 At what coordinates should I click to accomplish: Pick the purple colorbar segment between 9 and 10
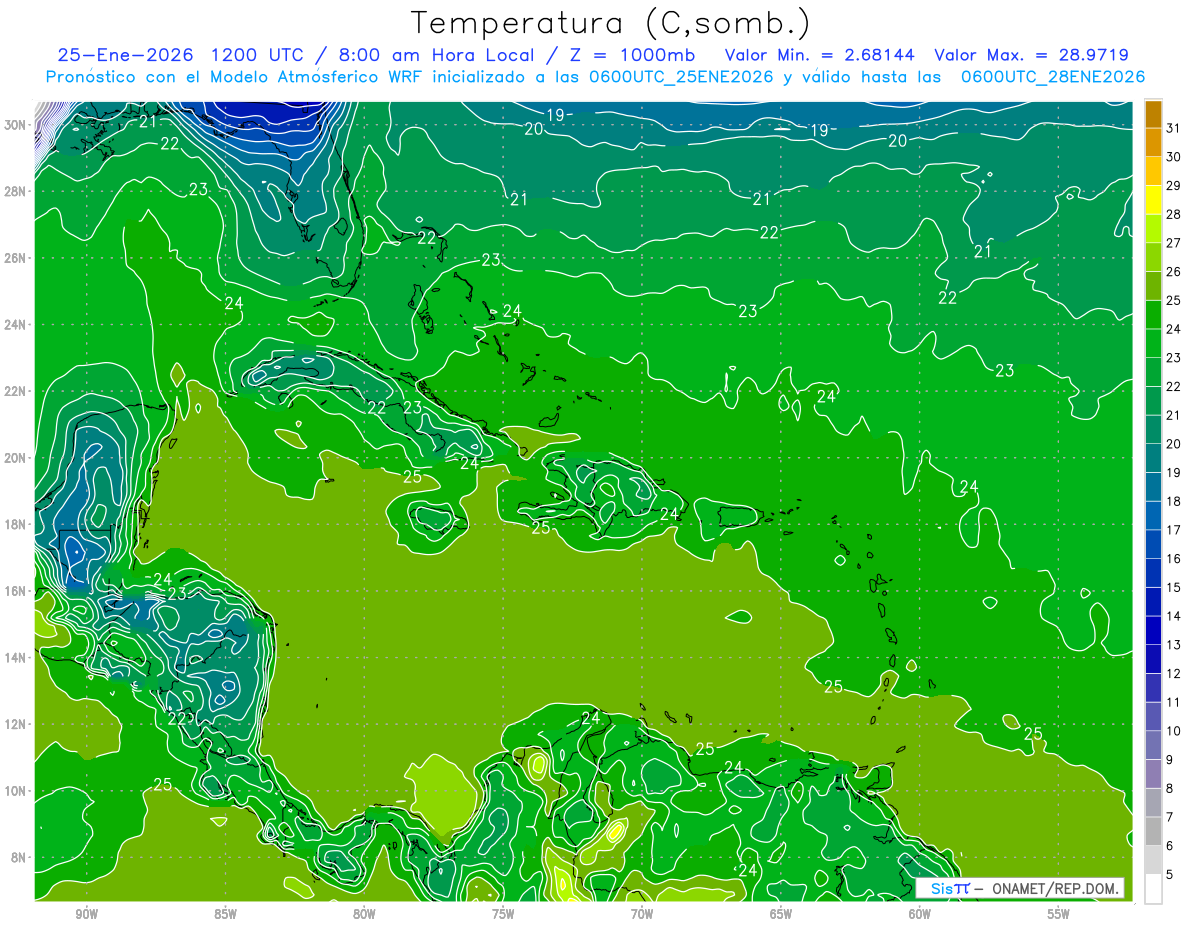click(x=1153, y=745)
